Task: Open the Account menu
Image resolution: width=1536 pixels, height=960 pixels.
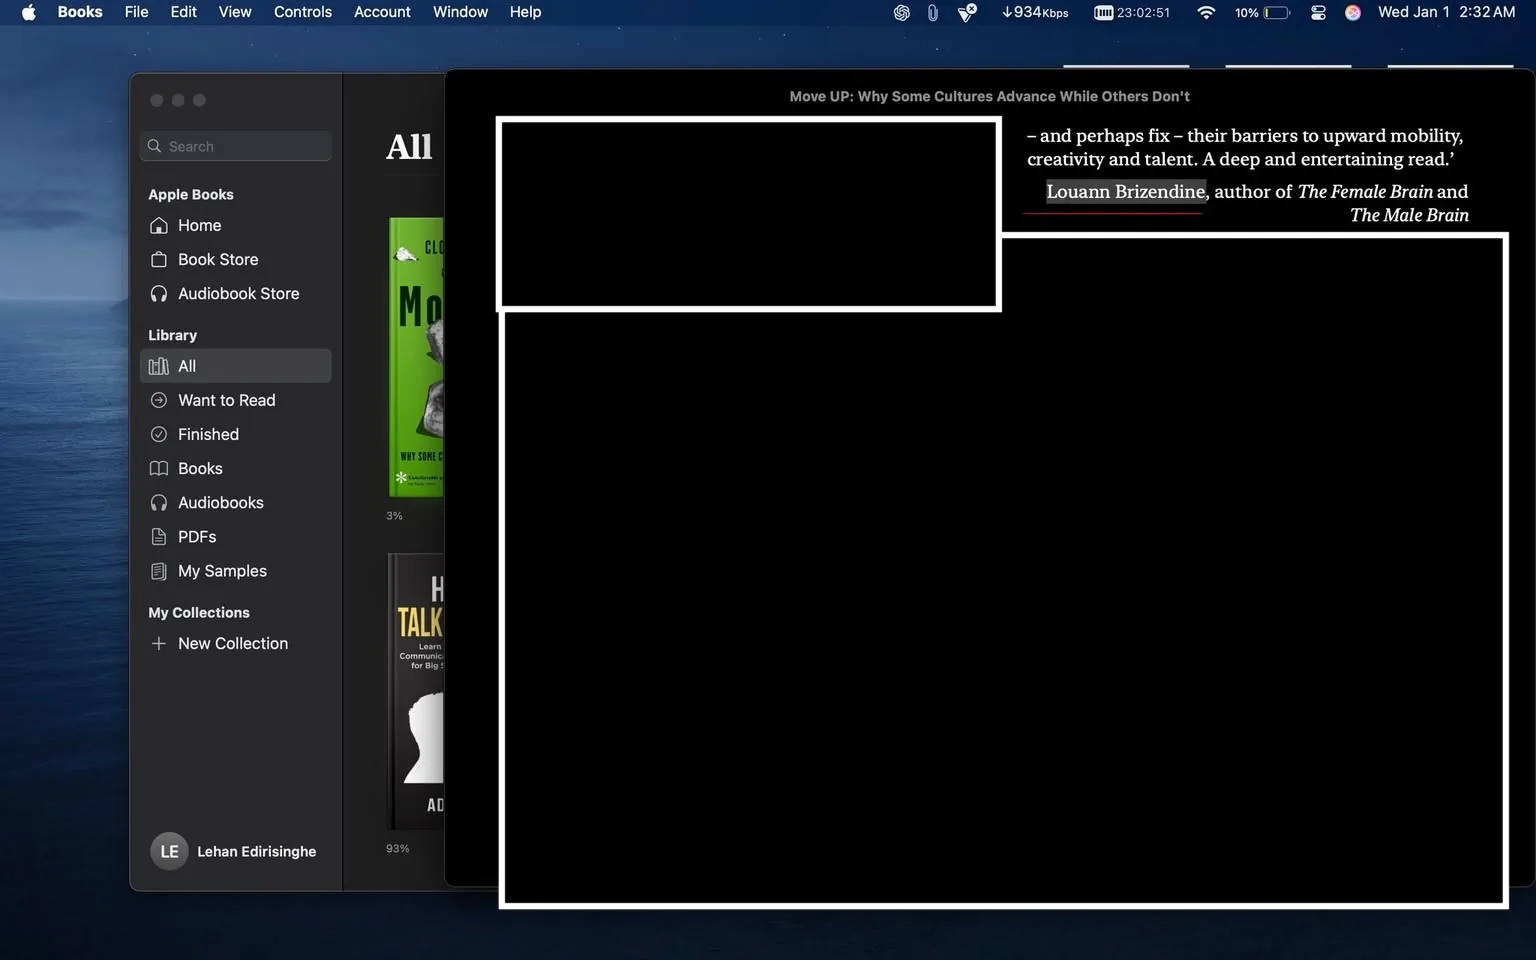Action: [x=382, y=12]
